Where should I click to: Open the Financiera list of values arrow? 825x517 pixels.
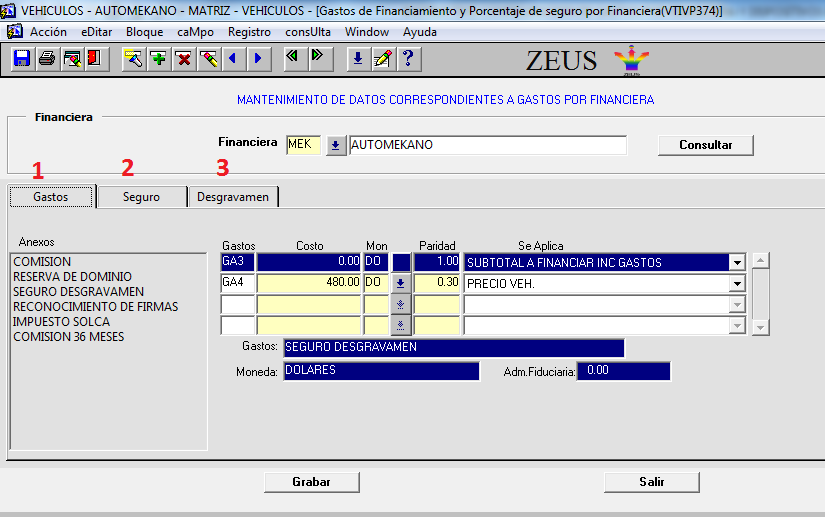(336, 145)
